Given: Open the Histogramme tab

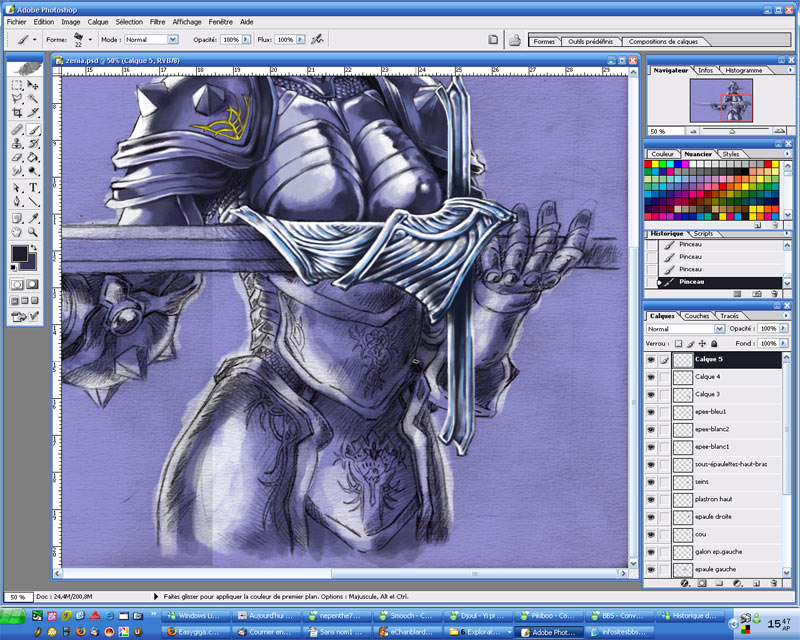Looking at the screenshot, I should [744, 70].
